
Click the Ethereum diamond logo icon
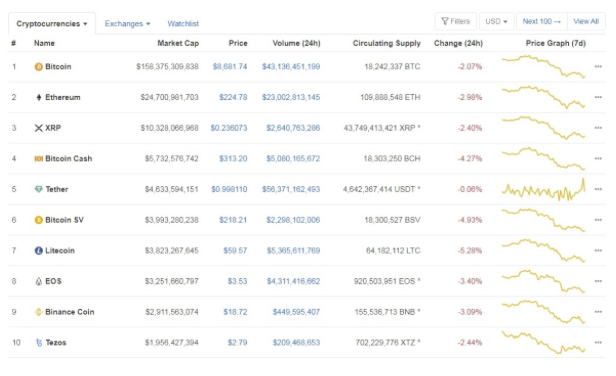[x=38, y=97]
